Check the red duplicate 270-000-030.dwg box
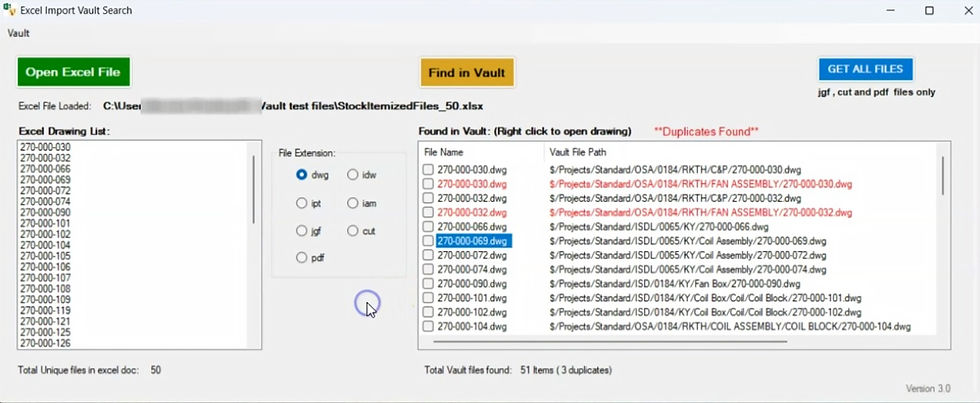Viewport: 980px width, 403px height. click(428, 184)
